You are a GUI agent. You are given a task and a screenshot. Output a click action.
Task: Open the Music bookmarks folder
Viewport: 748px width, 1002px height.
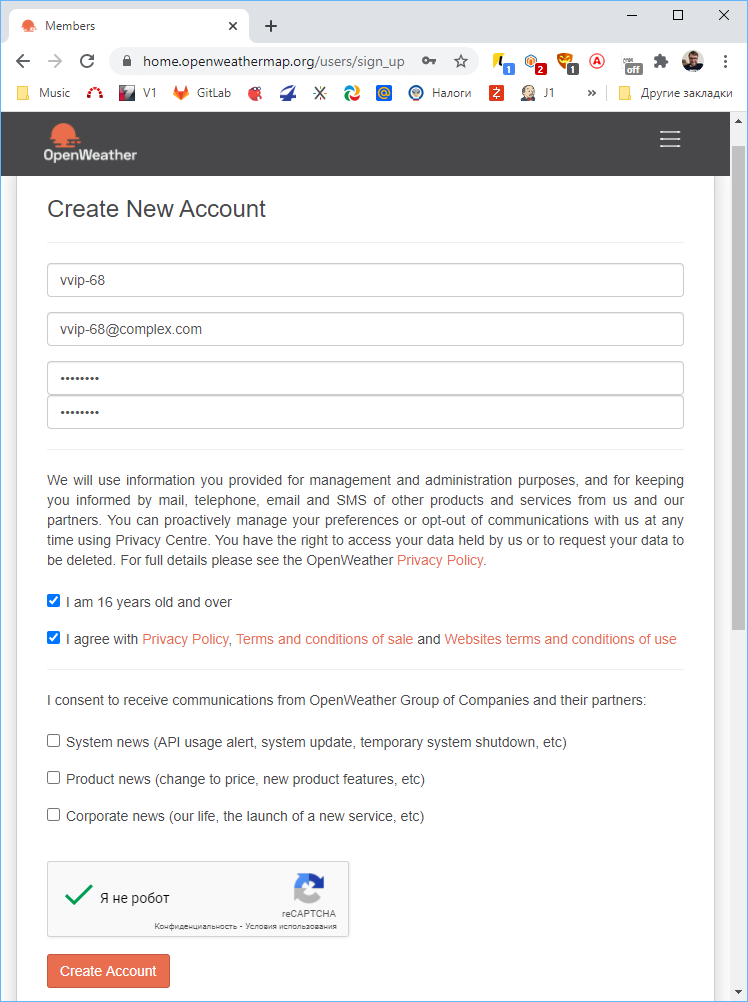(43, 93)
